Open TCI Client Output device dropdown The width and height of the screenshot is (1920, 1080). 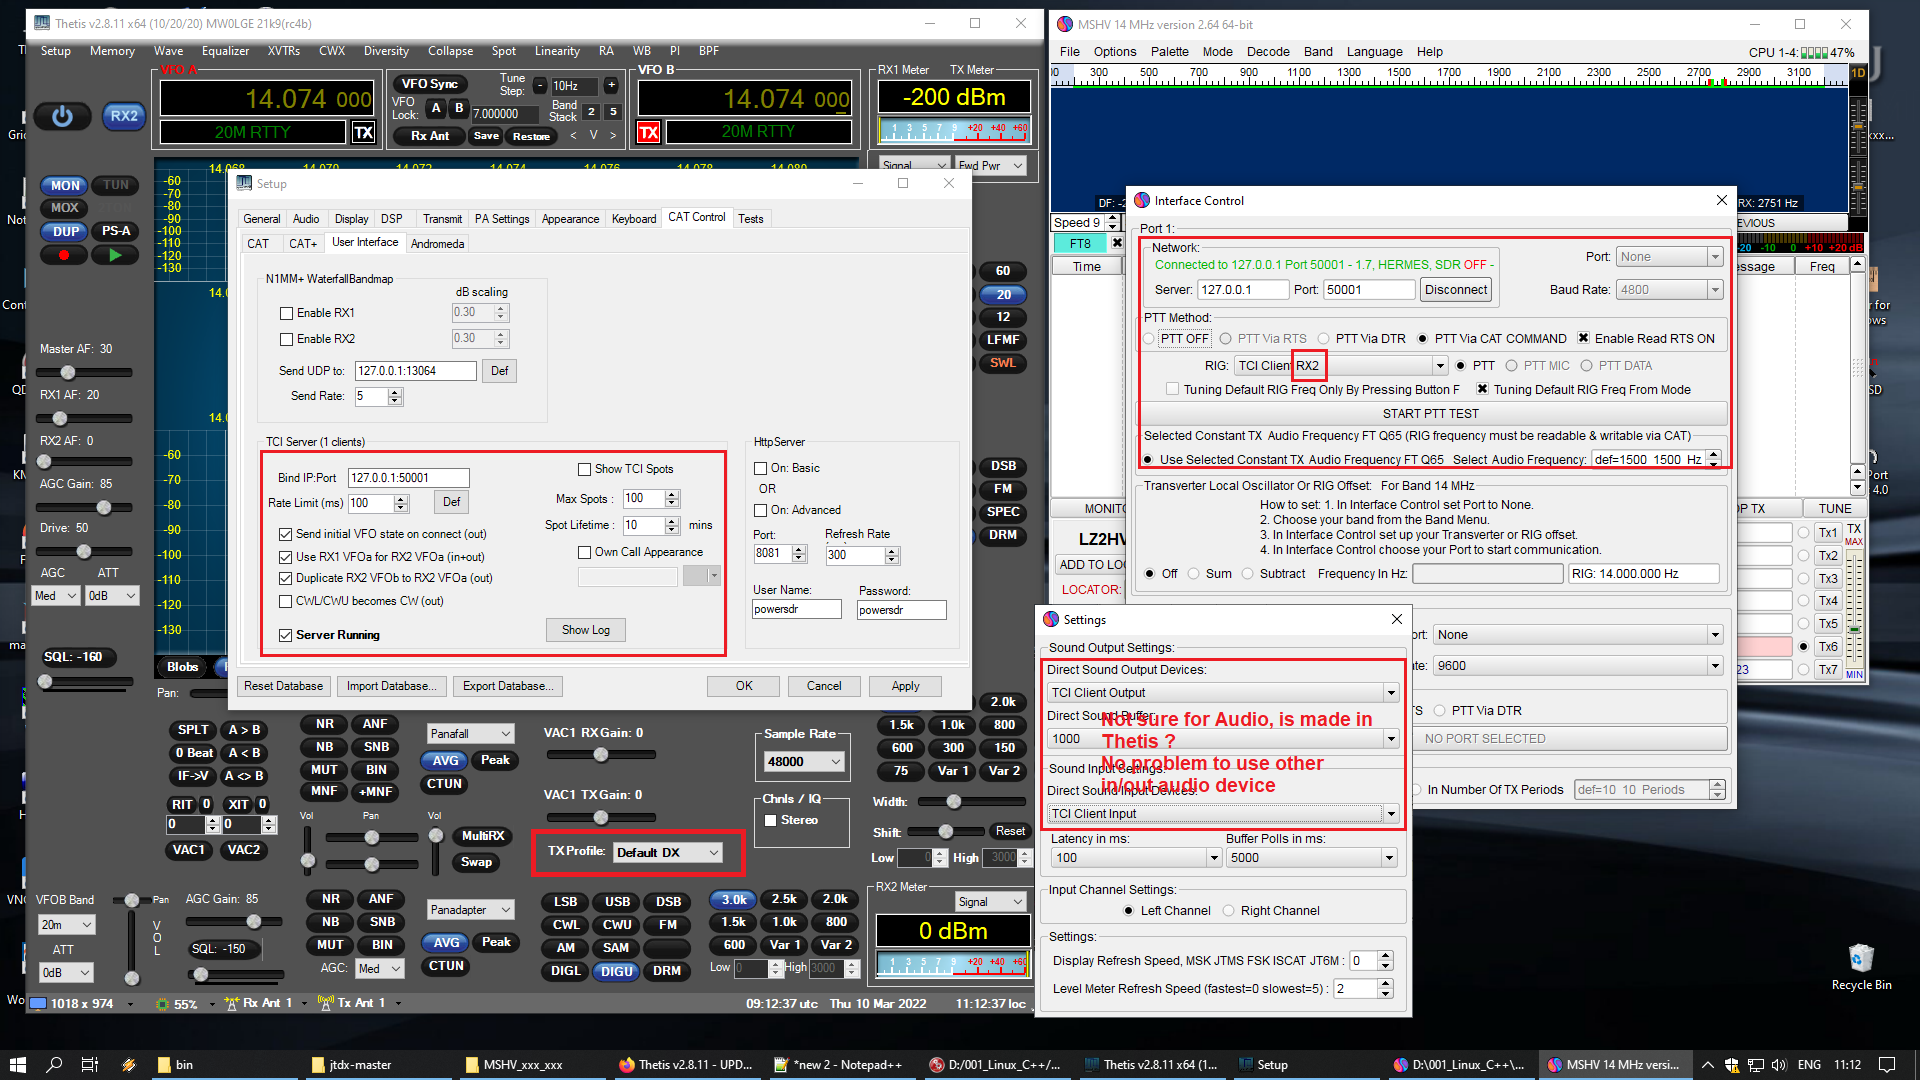[x=1222, y=692]
